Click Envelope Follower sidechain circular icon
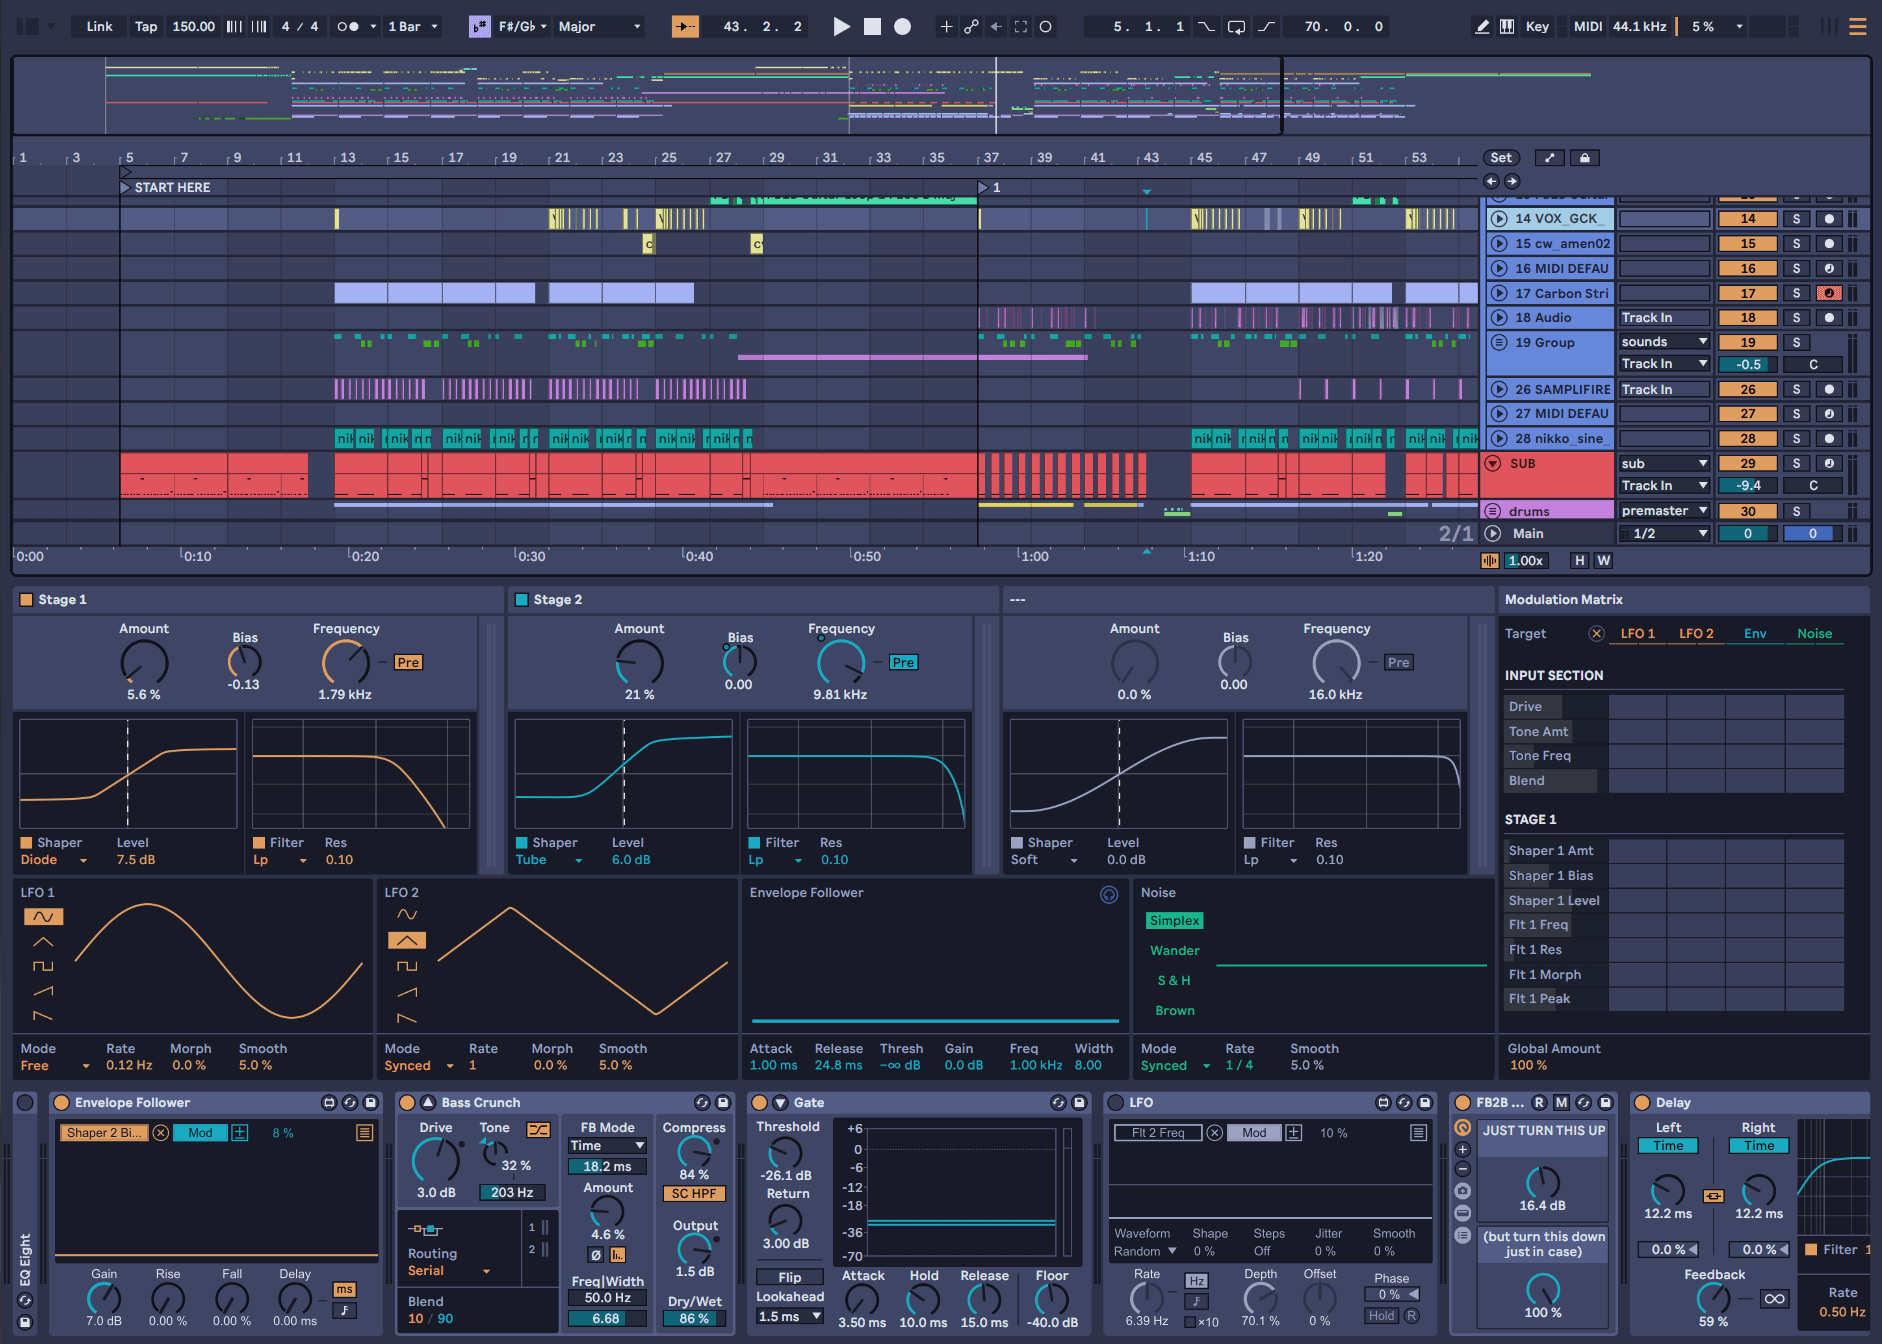The height and width of the screenshot is (1344, 1882). (1109, 895)
